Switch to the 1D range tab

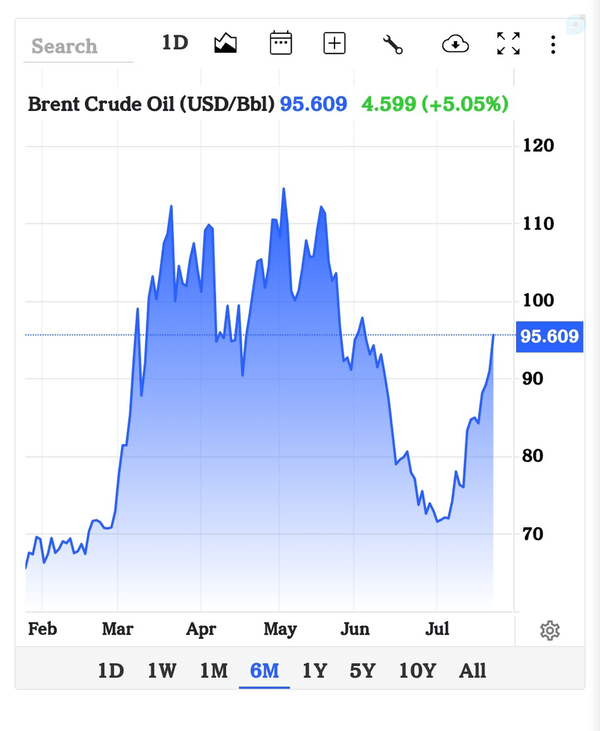click(111, 671)
